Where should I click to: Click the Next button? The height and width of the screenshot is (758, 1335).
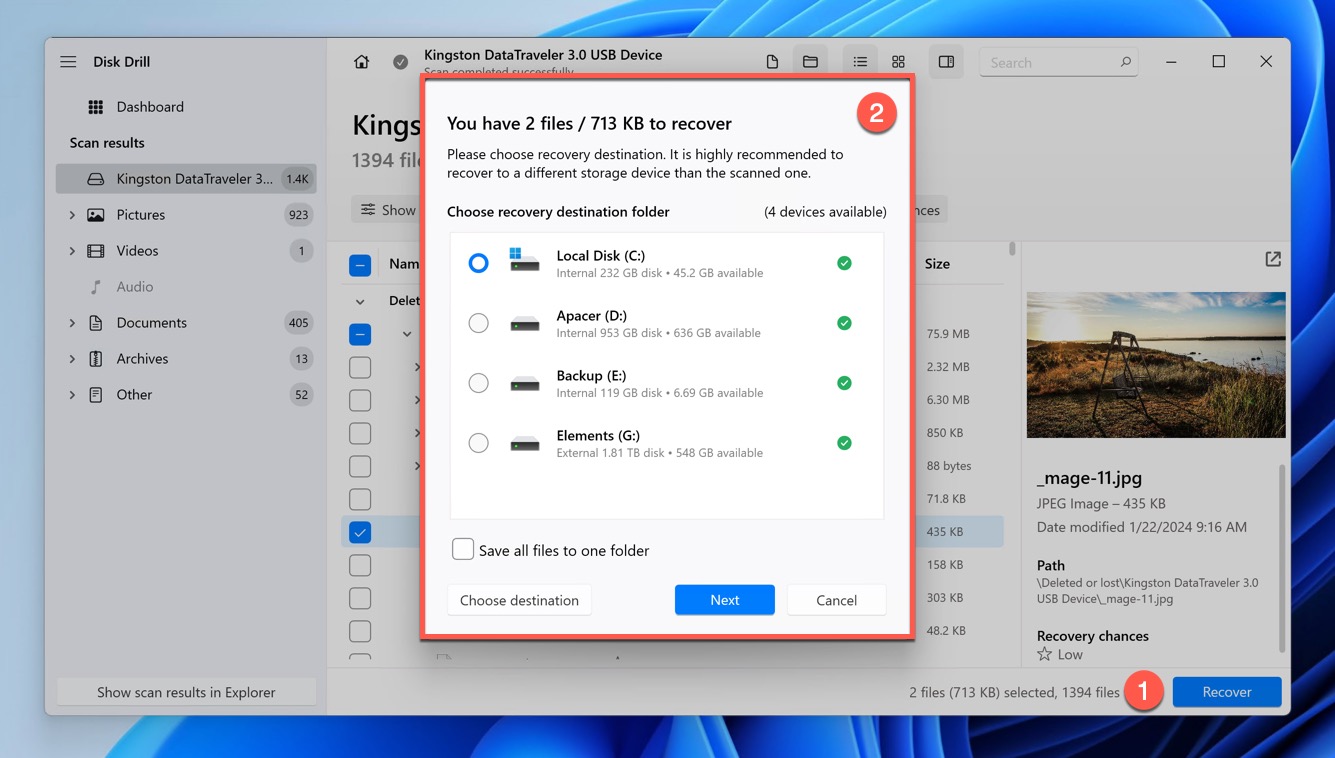click(x=725, y=600)
